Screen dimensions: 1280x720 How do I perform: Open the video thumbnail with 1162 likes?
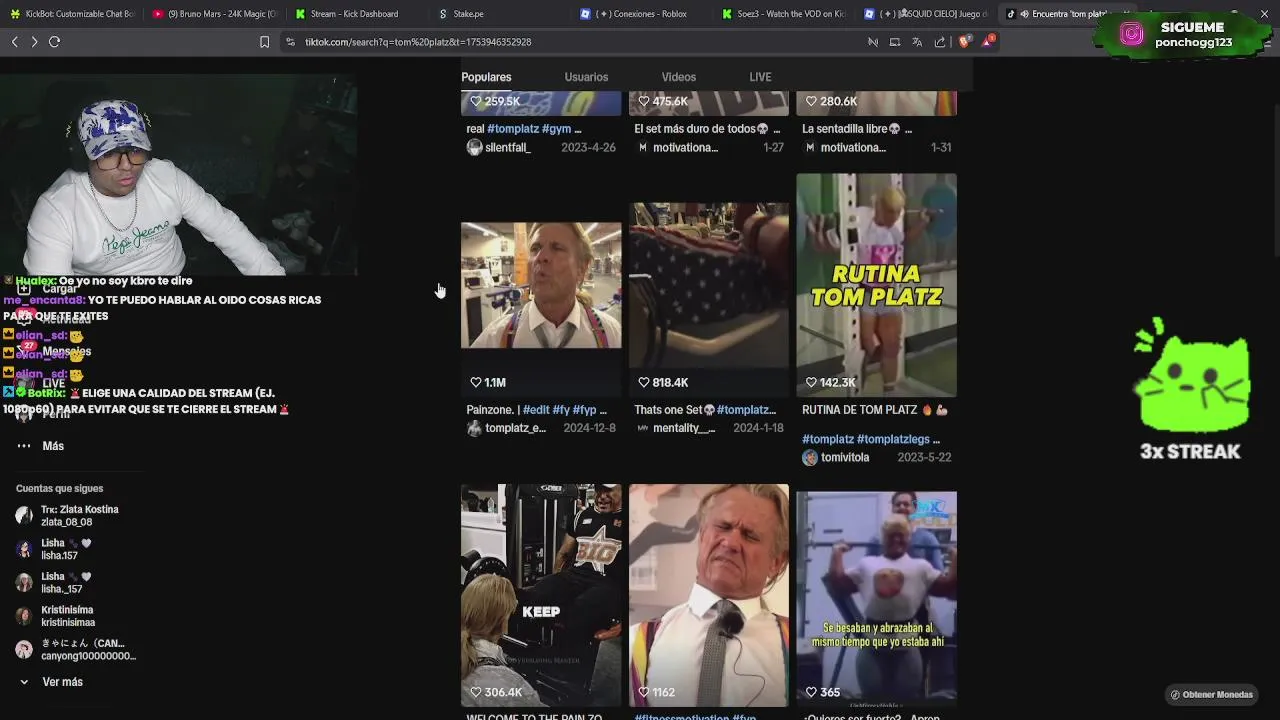pos(709,595)
